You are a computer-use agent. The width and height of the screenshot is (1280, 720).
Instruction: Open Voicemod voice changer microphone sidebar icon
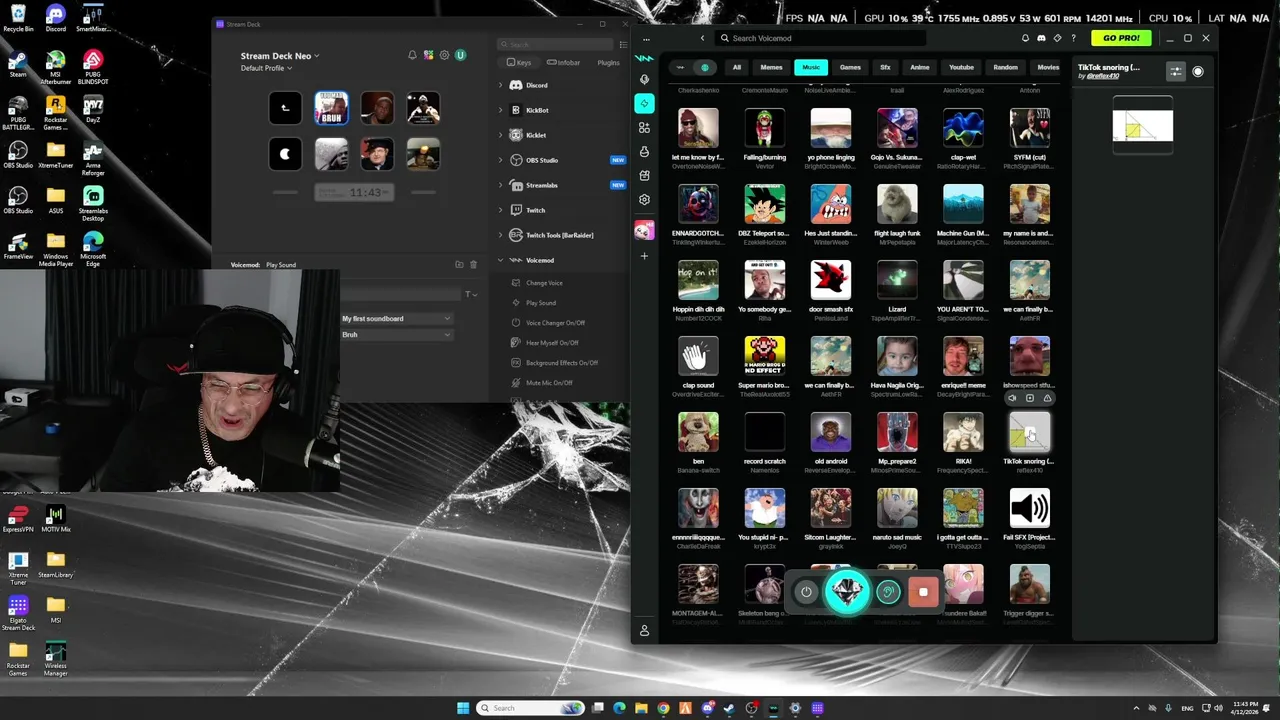[644, 79]
